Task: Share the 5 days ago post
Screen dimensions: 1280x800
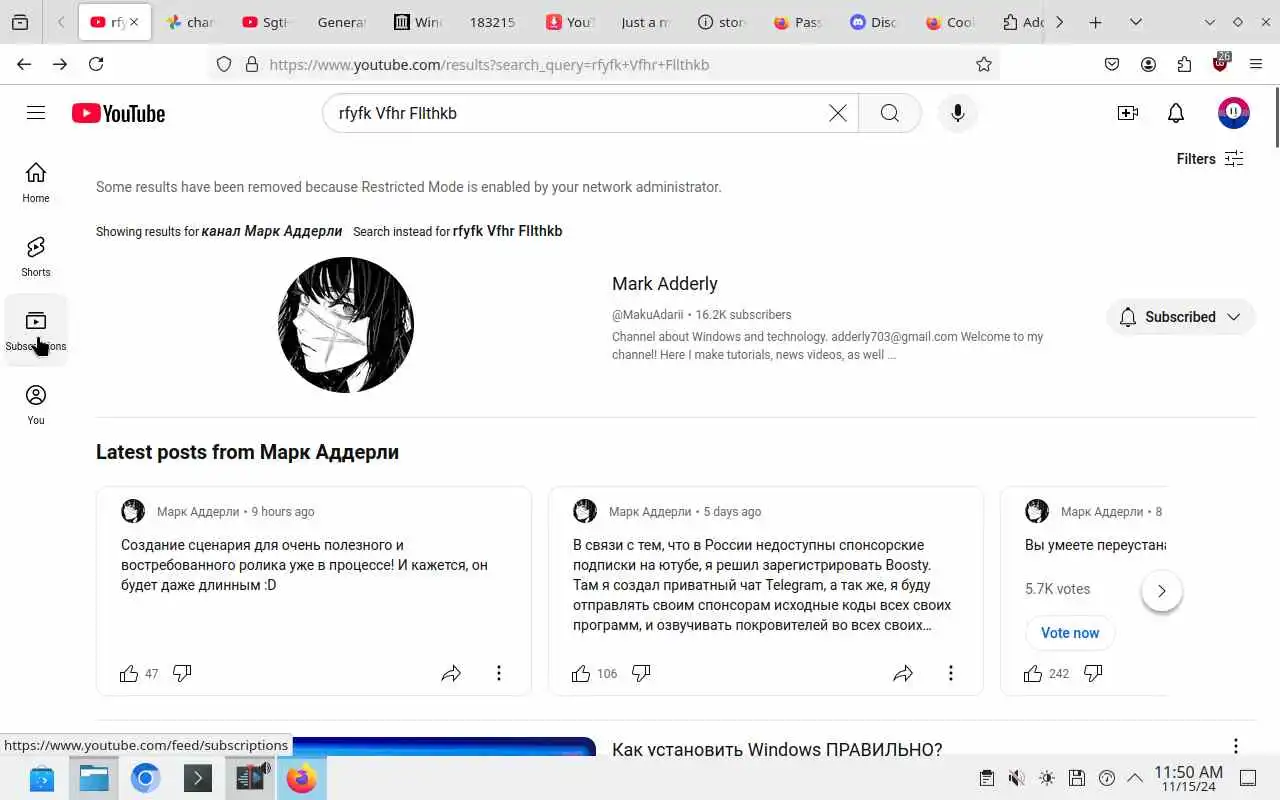Action: [x=903, y=674]
